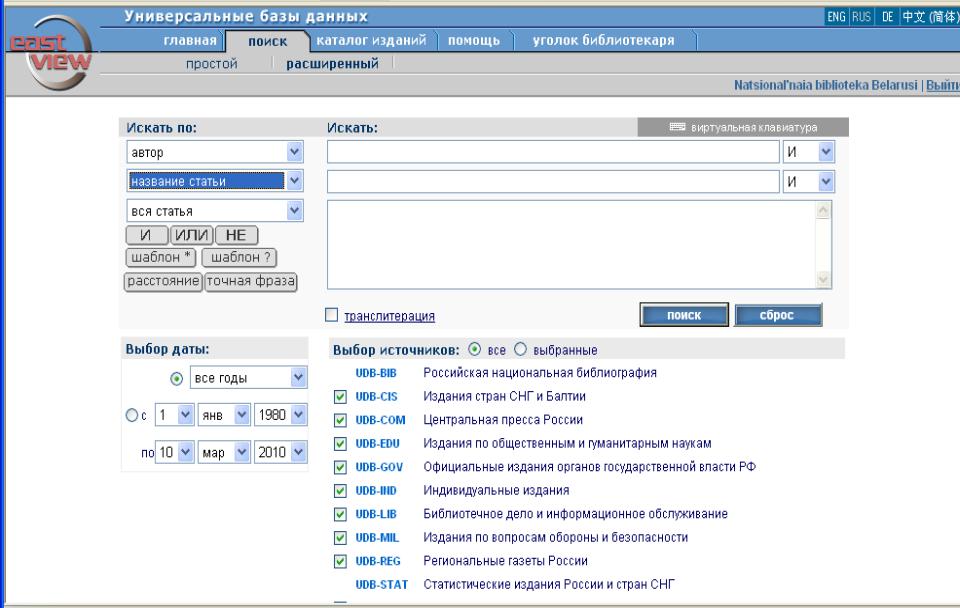Uncheck the UDB-MIL checkbox

tap(340, 538)
